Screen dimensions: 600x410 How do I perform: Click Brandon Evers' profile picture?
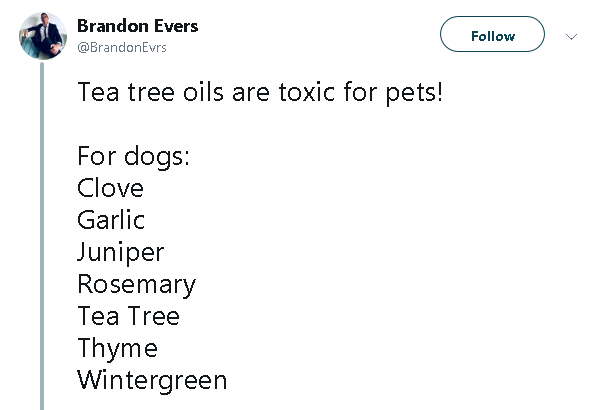(40, 35)
